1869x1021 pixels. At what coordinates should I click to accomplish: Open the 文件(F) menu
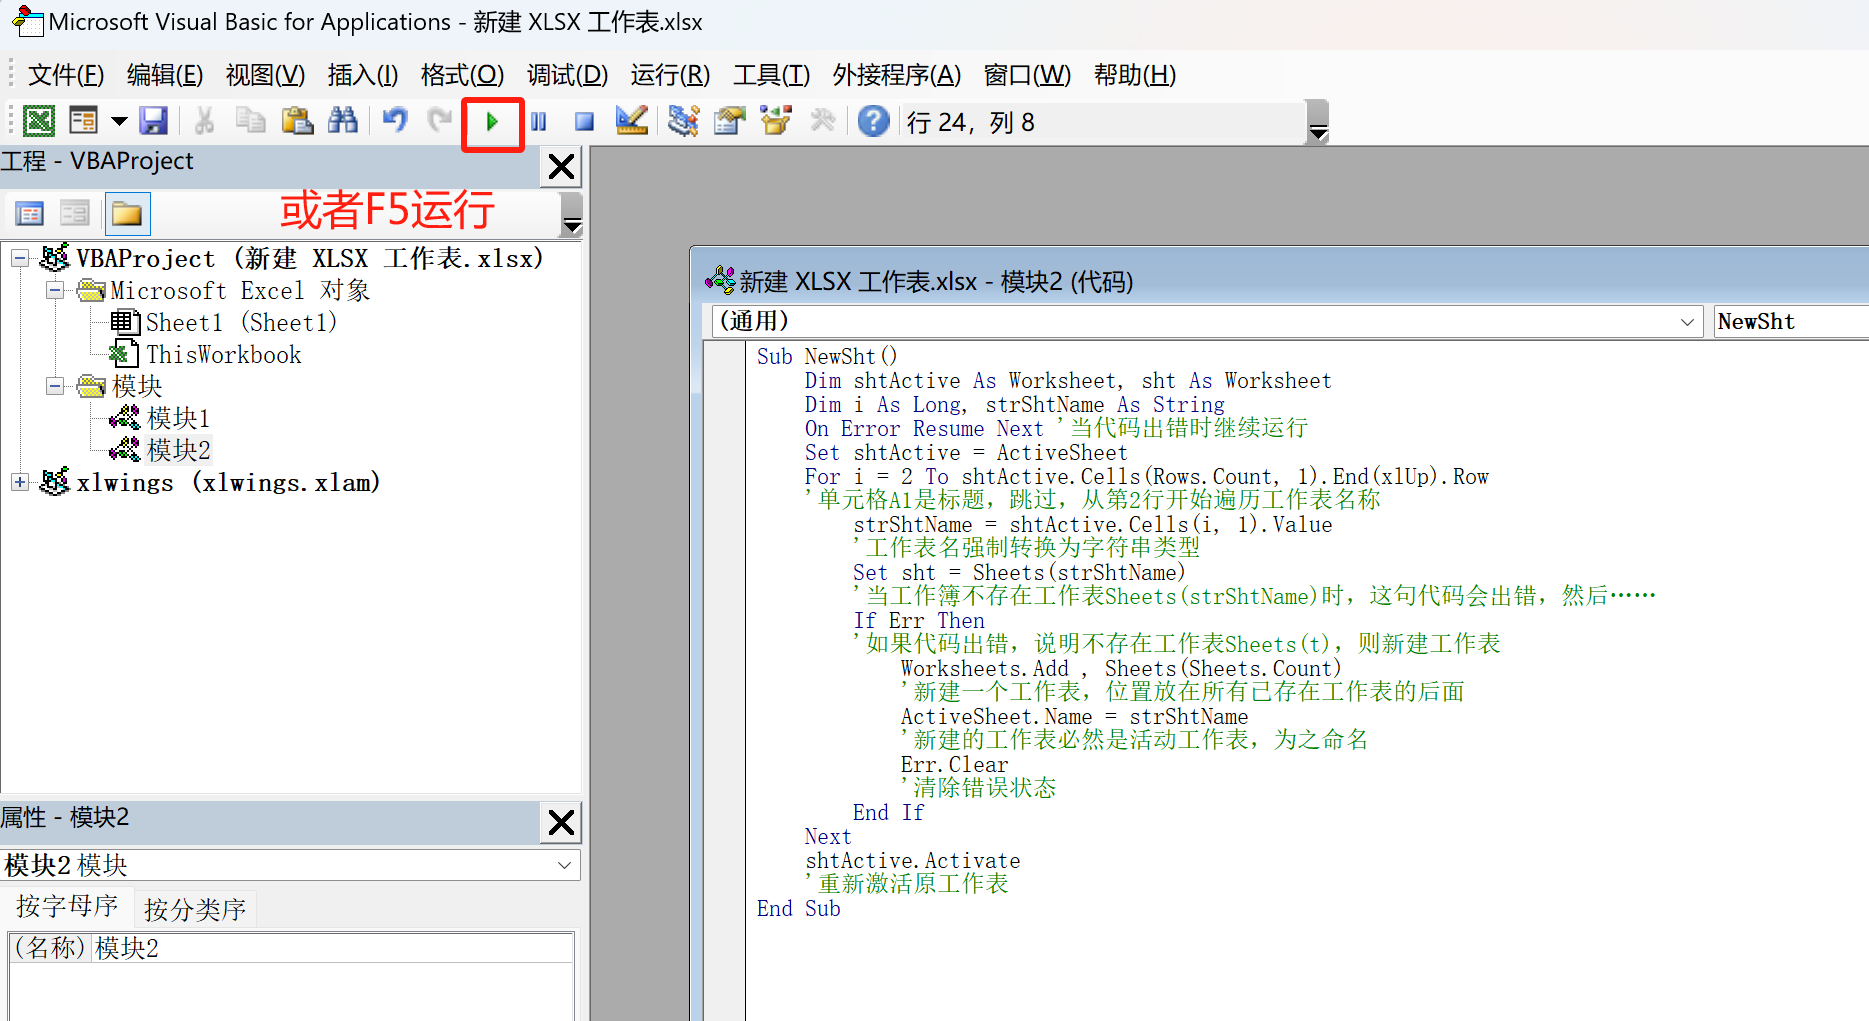(x=65, y=75)
